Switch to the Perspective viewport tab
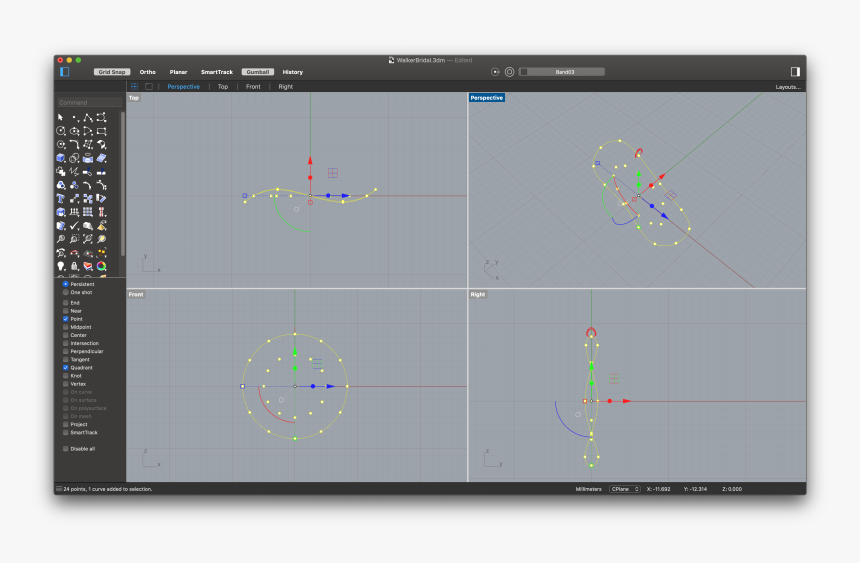Image resolution: width=860 pixels, height=563 pixels. (x=184, y=87)
